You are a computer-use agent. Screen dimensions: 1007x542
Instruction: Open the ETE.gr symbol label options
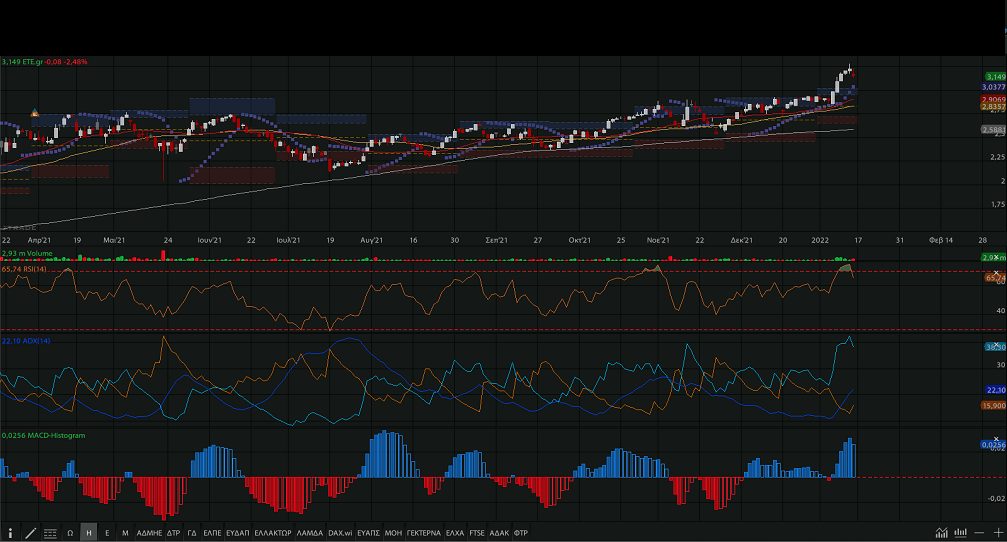(x=45, y=62)
